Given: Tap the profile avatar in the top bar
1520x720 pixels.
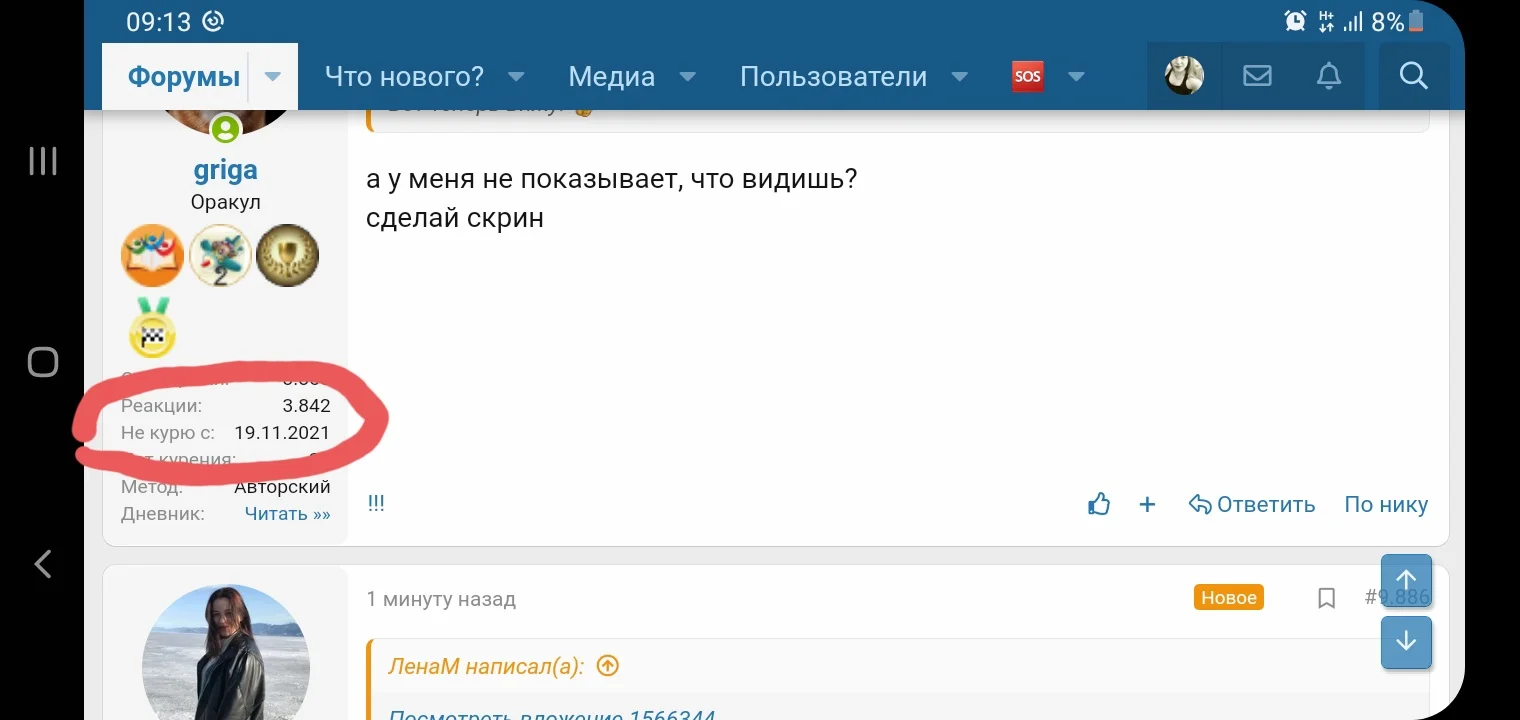Looking at the screenshot, I should 1184,75.
